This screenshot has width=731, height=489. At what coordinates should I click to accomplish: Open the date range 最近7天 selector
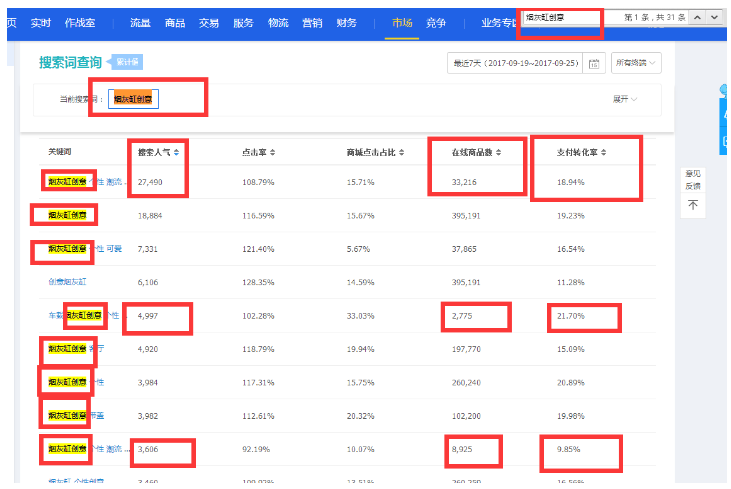(x=515, y=63)
